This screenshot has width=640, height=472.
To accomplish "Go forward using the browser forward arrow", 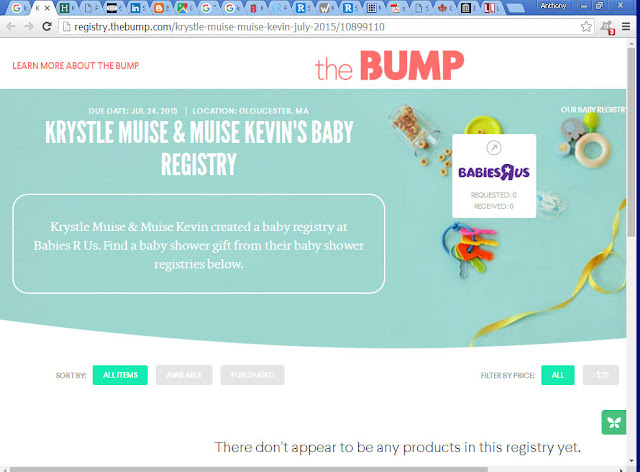I will click(29, 27).
